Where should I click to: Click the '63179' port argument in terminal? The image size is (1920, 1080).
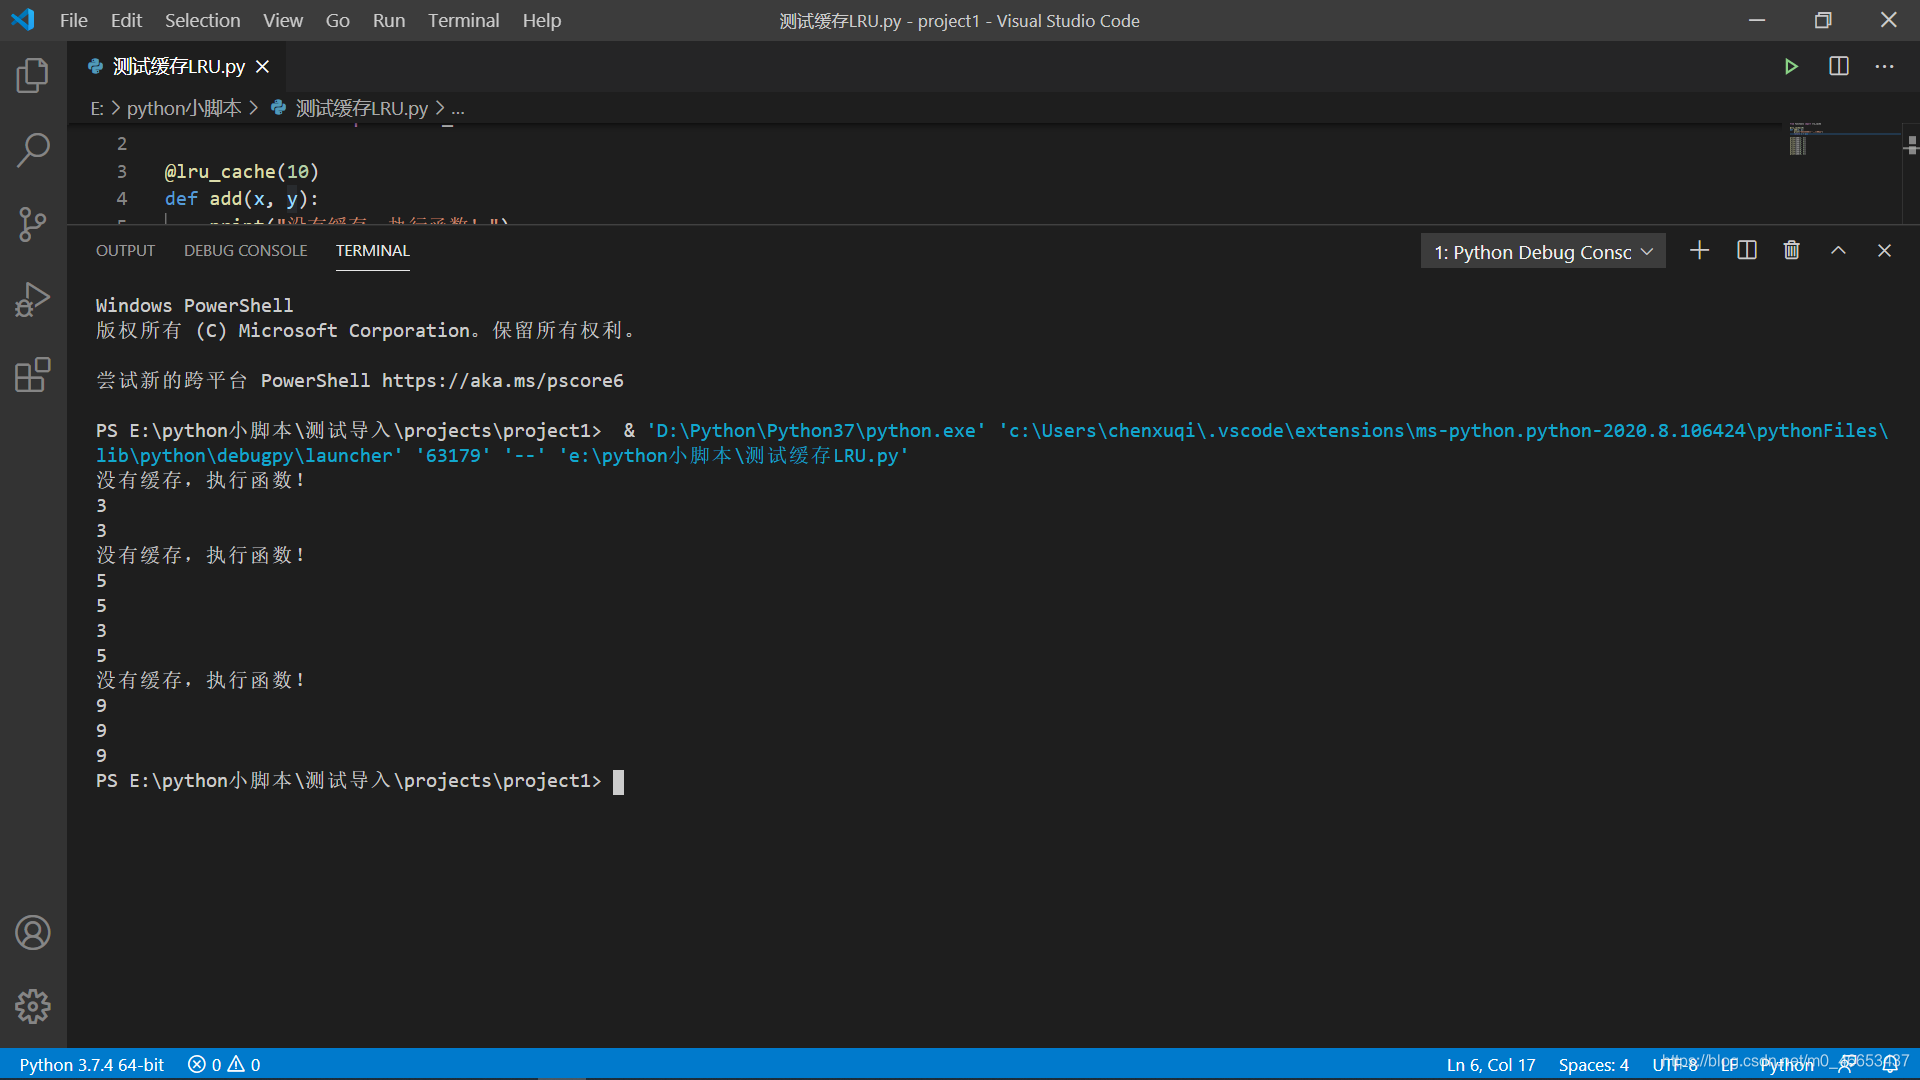(453, 456)
